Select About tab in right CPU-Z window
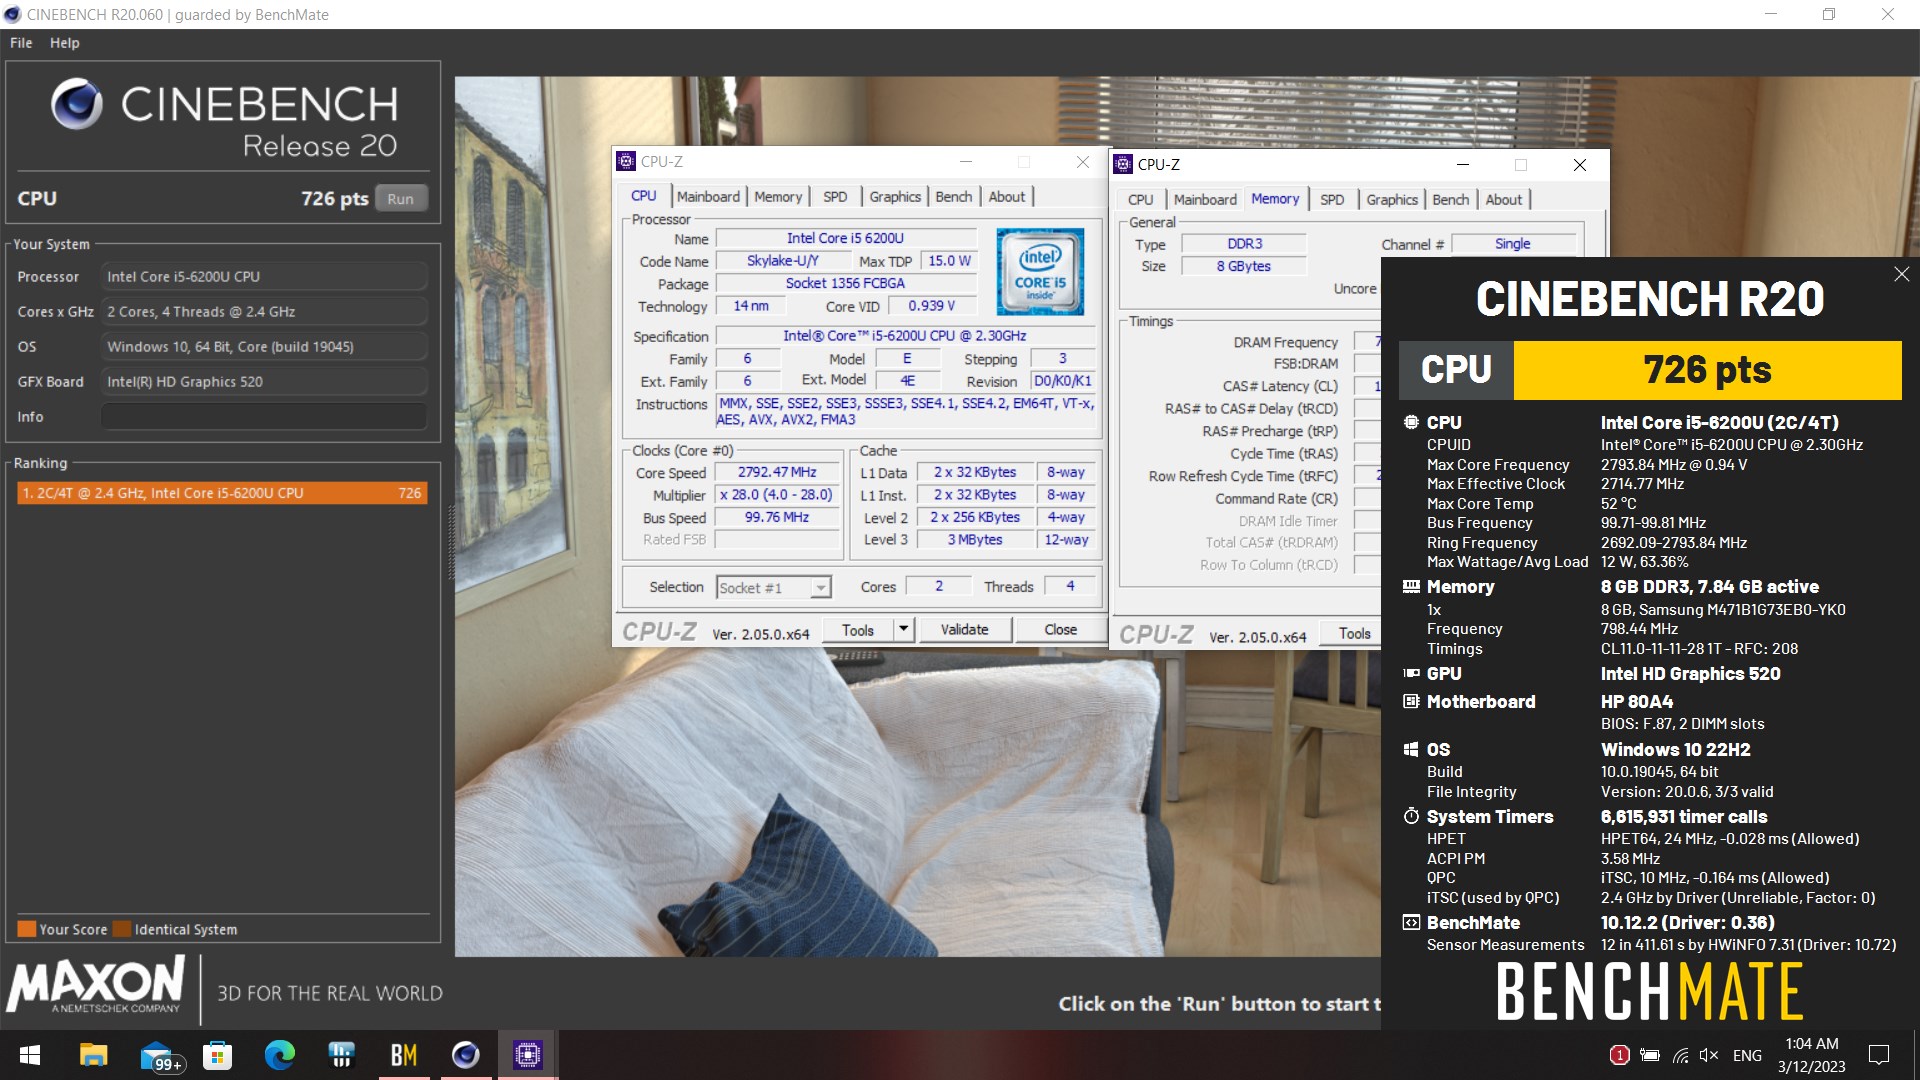 click(x=1504, y=199)
